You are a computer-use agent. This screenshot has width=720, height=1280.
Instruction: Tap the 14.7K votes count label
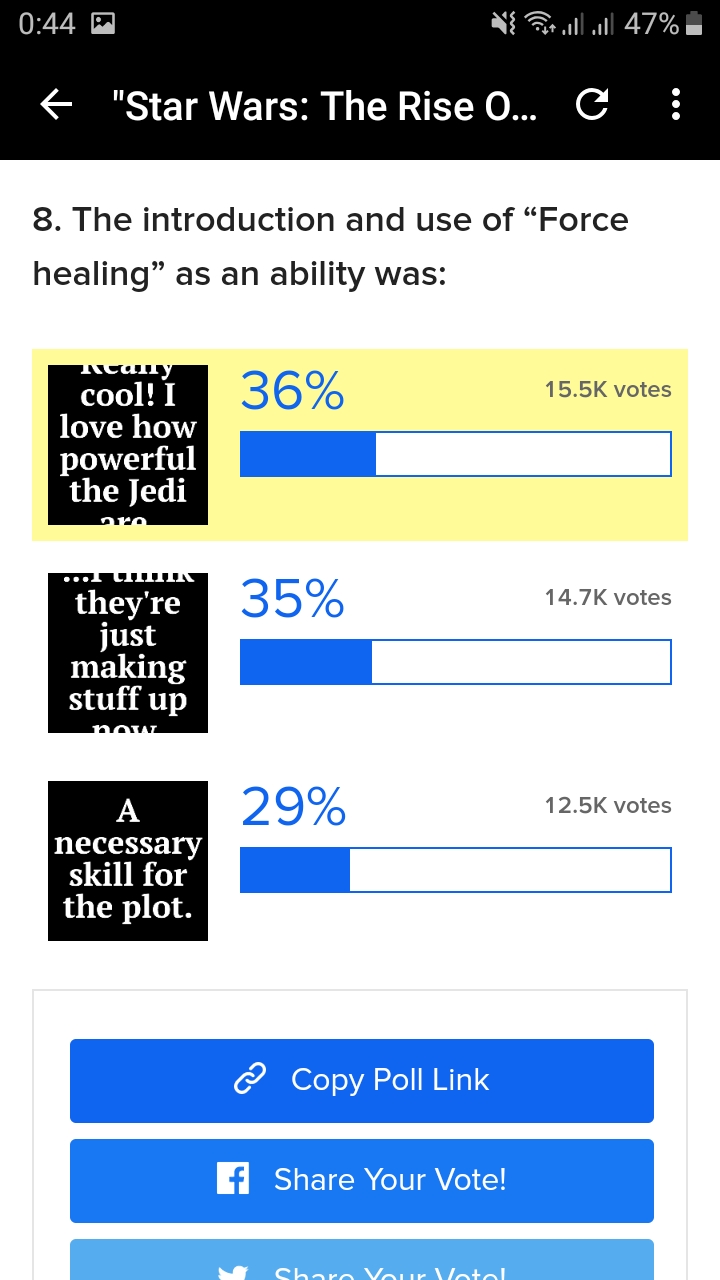tap(608, 598)
